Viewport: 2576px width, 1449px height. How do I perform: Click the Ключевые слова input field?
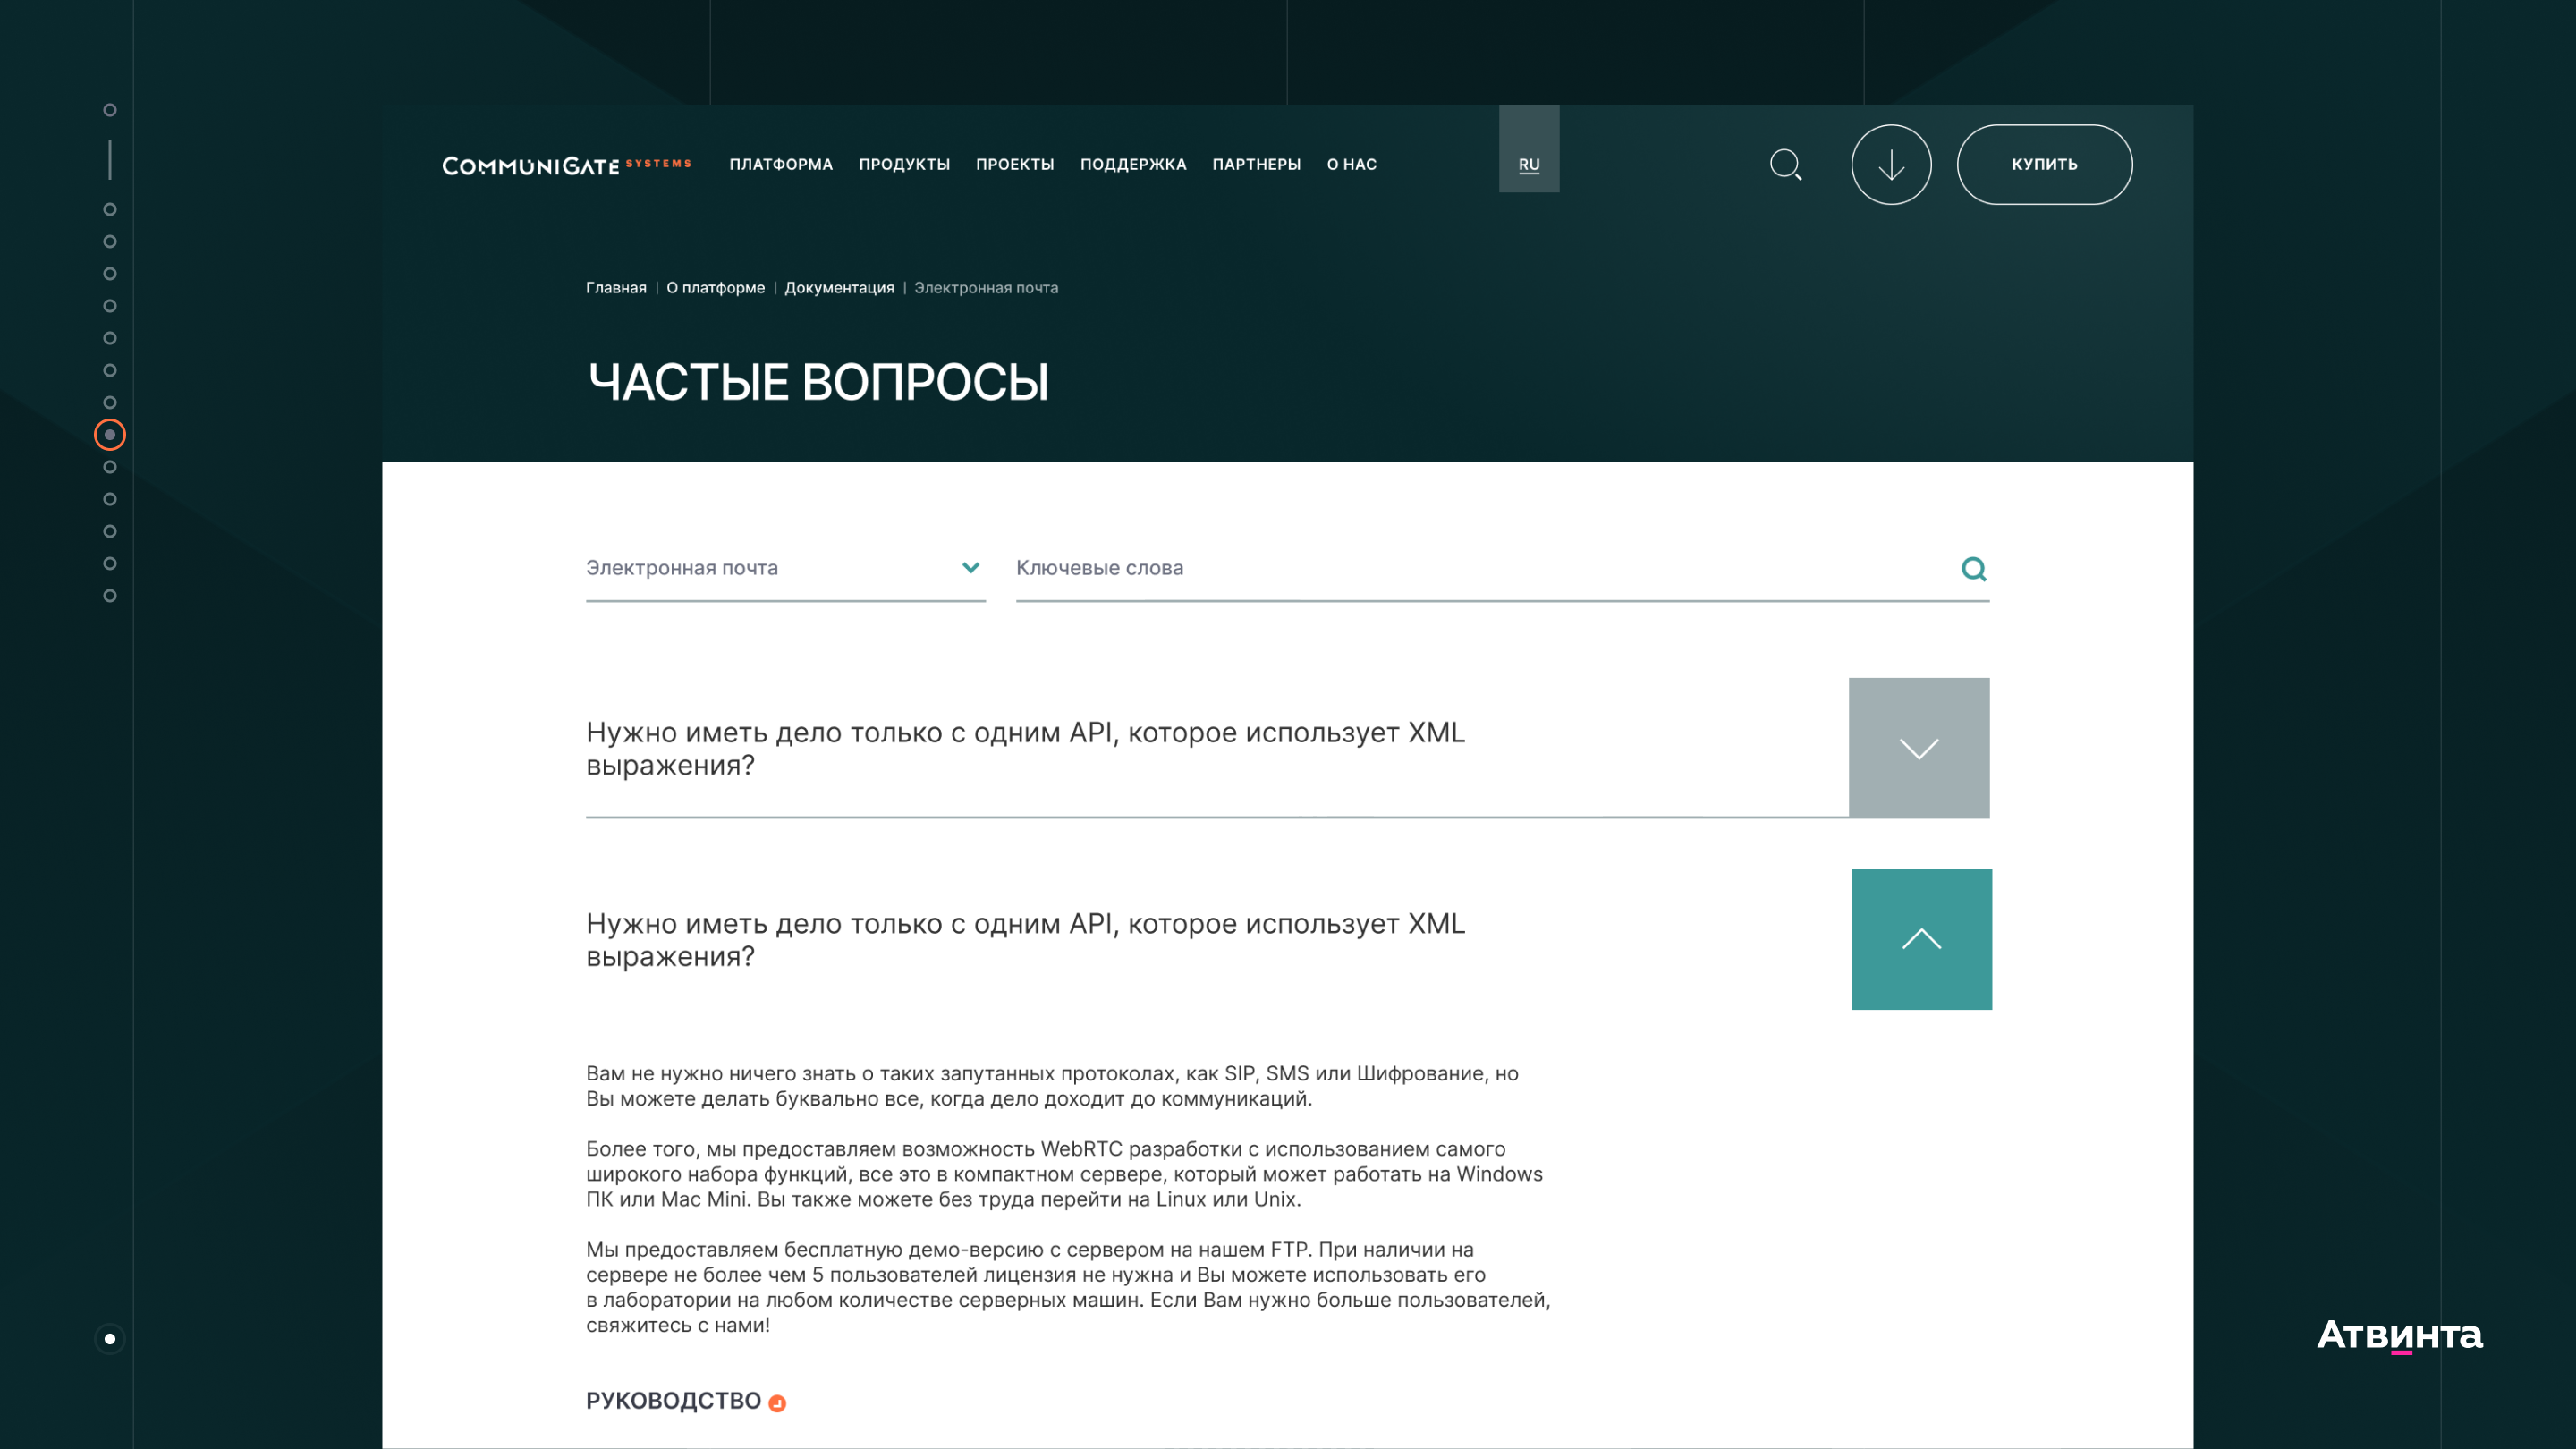coord(1480,568)
